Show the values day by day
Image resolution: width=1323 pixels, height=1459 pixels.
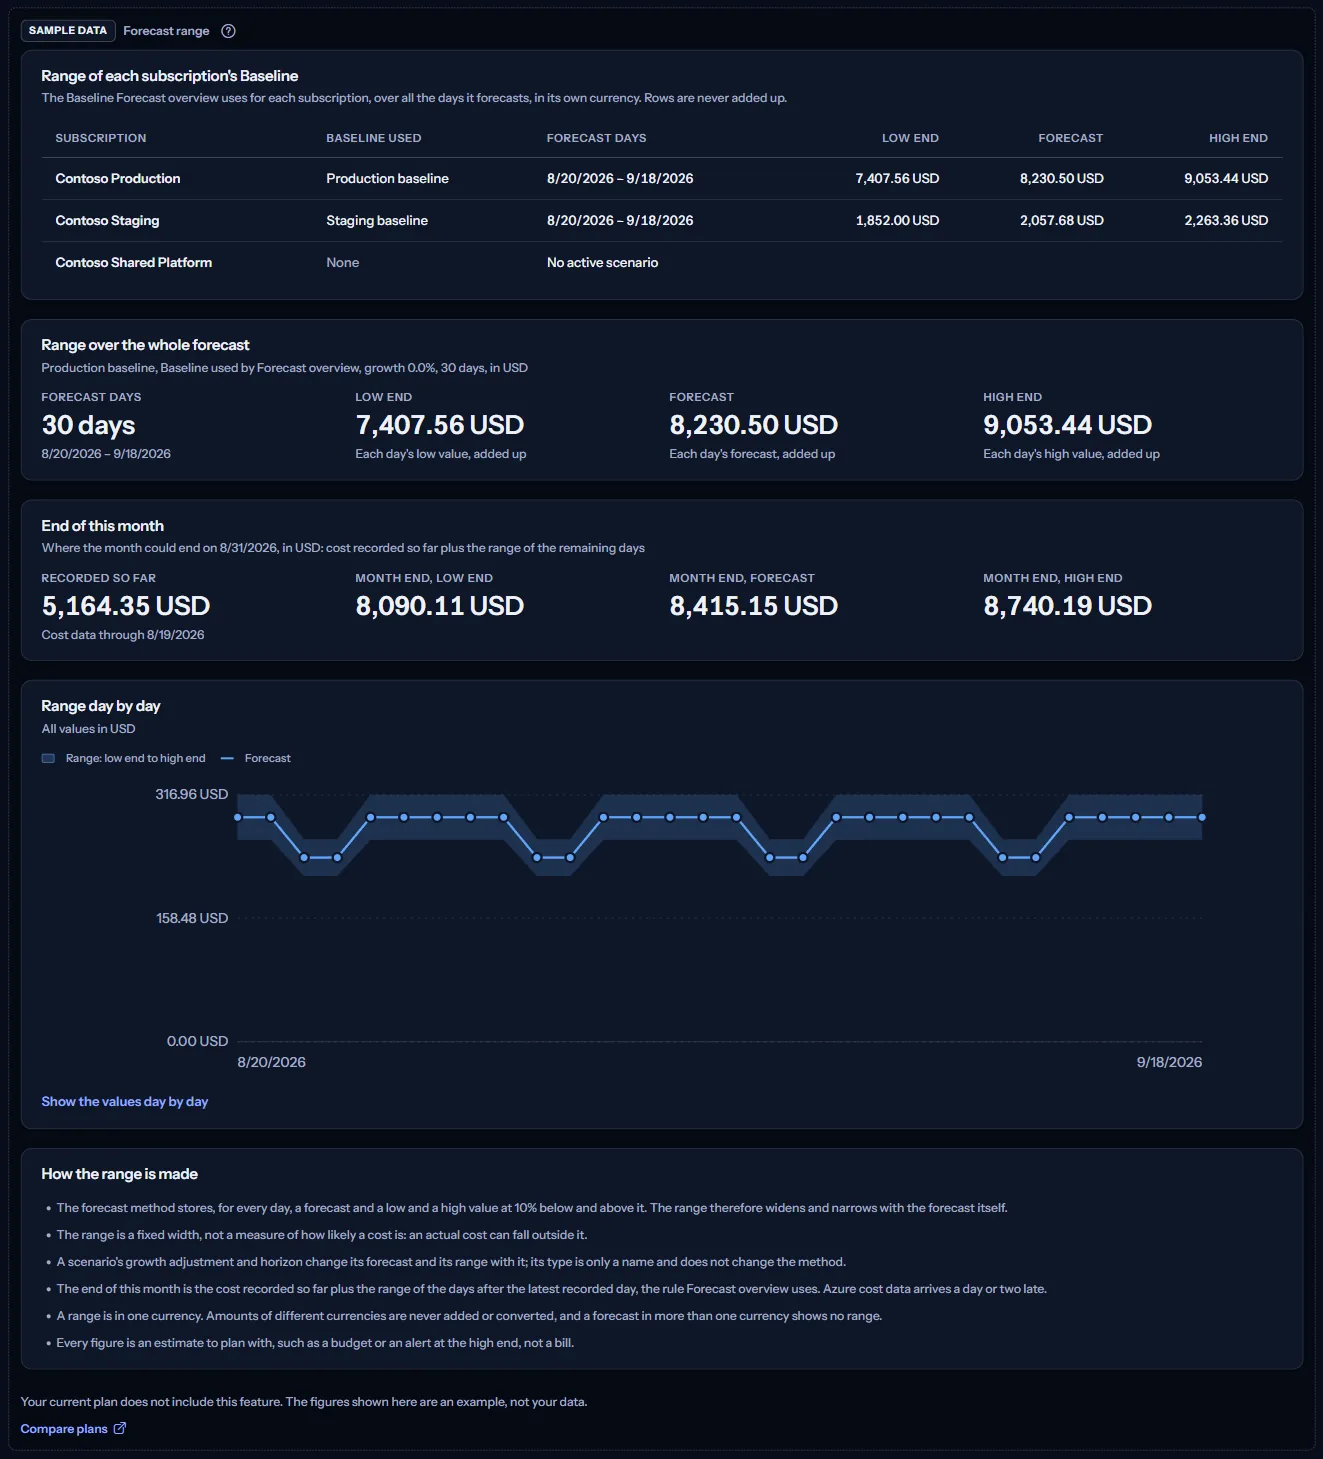(x=125, y=1101)
